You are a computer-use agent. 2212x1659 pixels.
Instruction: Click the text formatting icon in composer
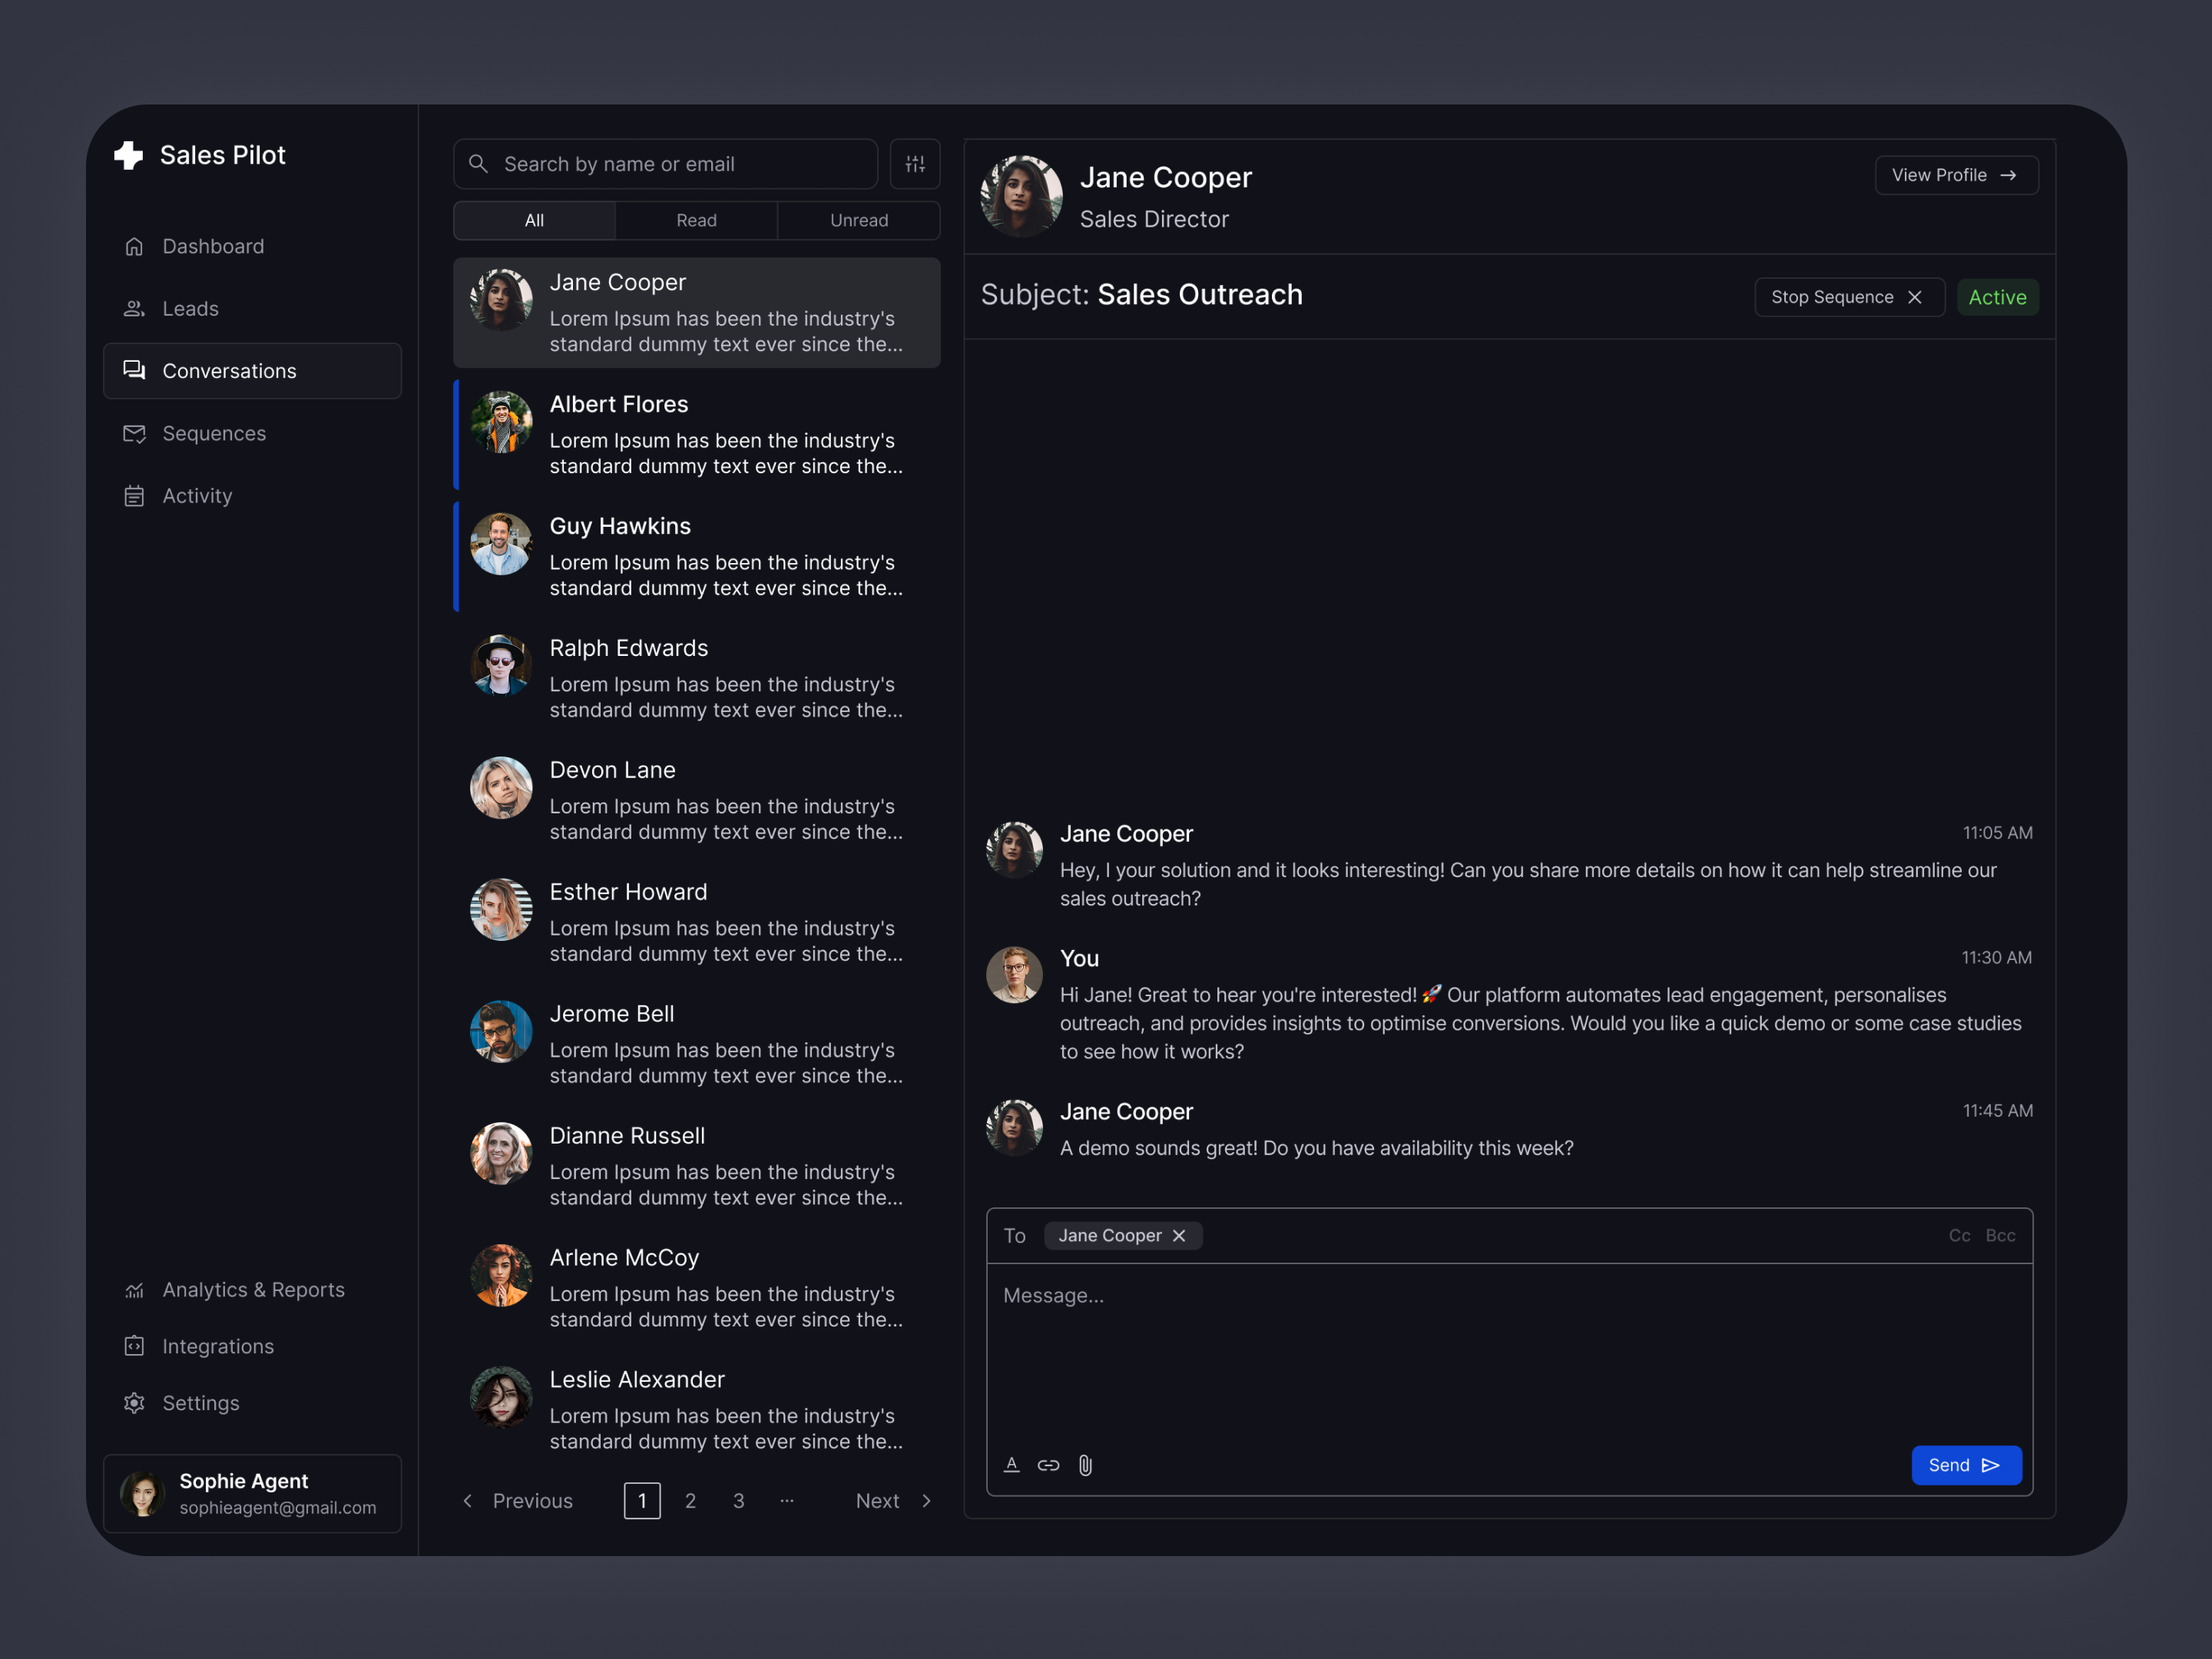(x=1011, y=1465)
